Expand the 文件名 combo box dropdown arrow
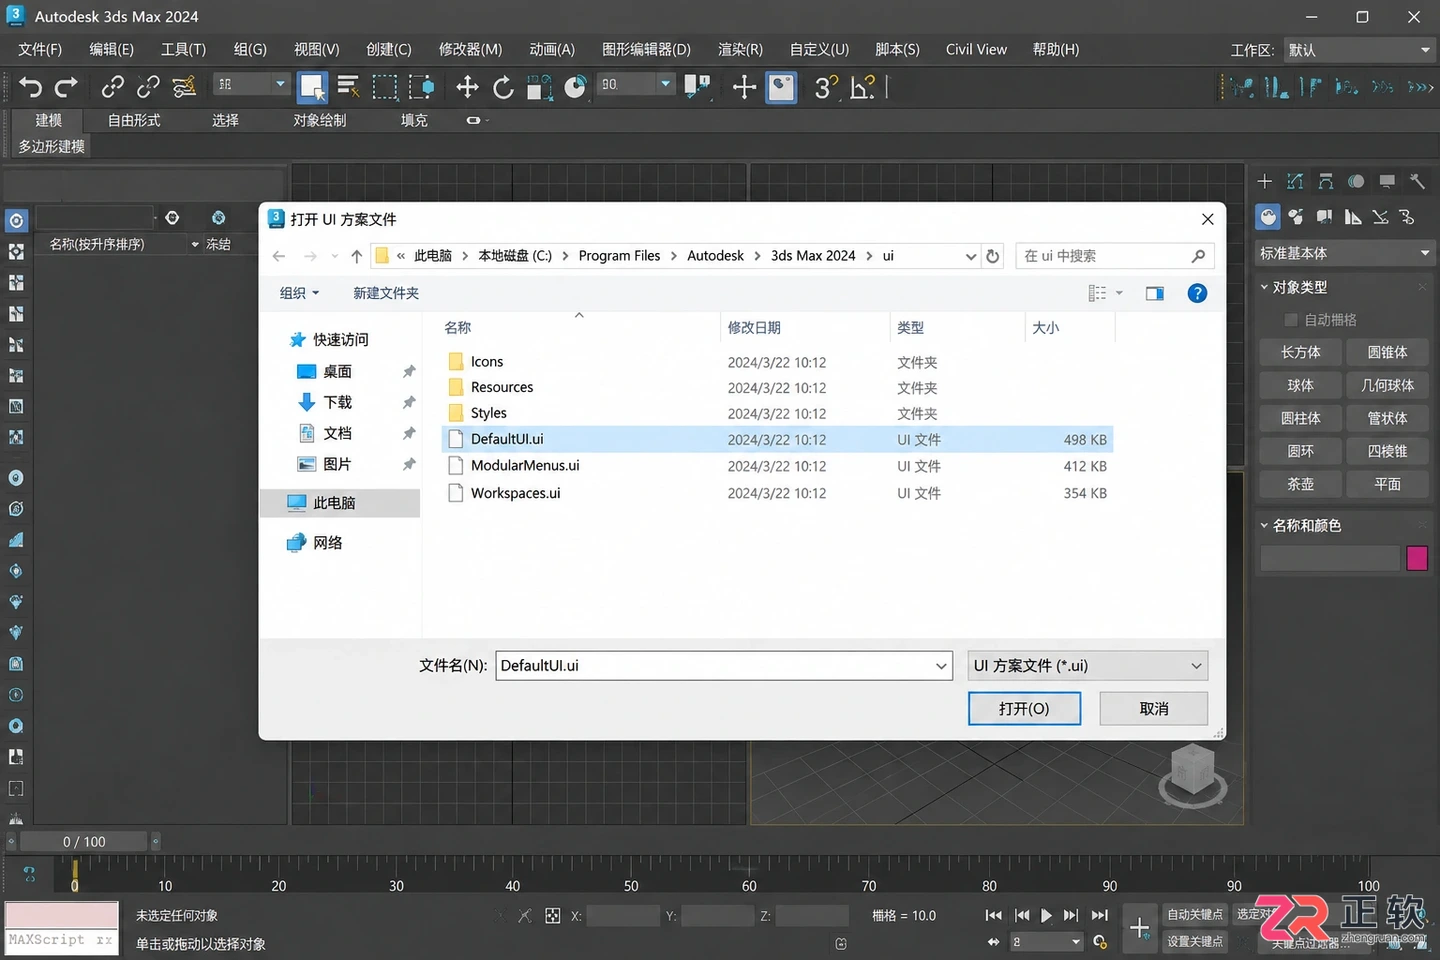The width and height of the screenshot is (1440, 960). 941,666
